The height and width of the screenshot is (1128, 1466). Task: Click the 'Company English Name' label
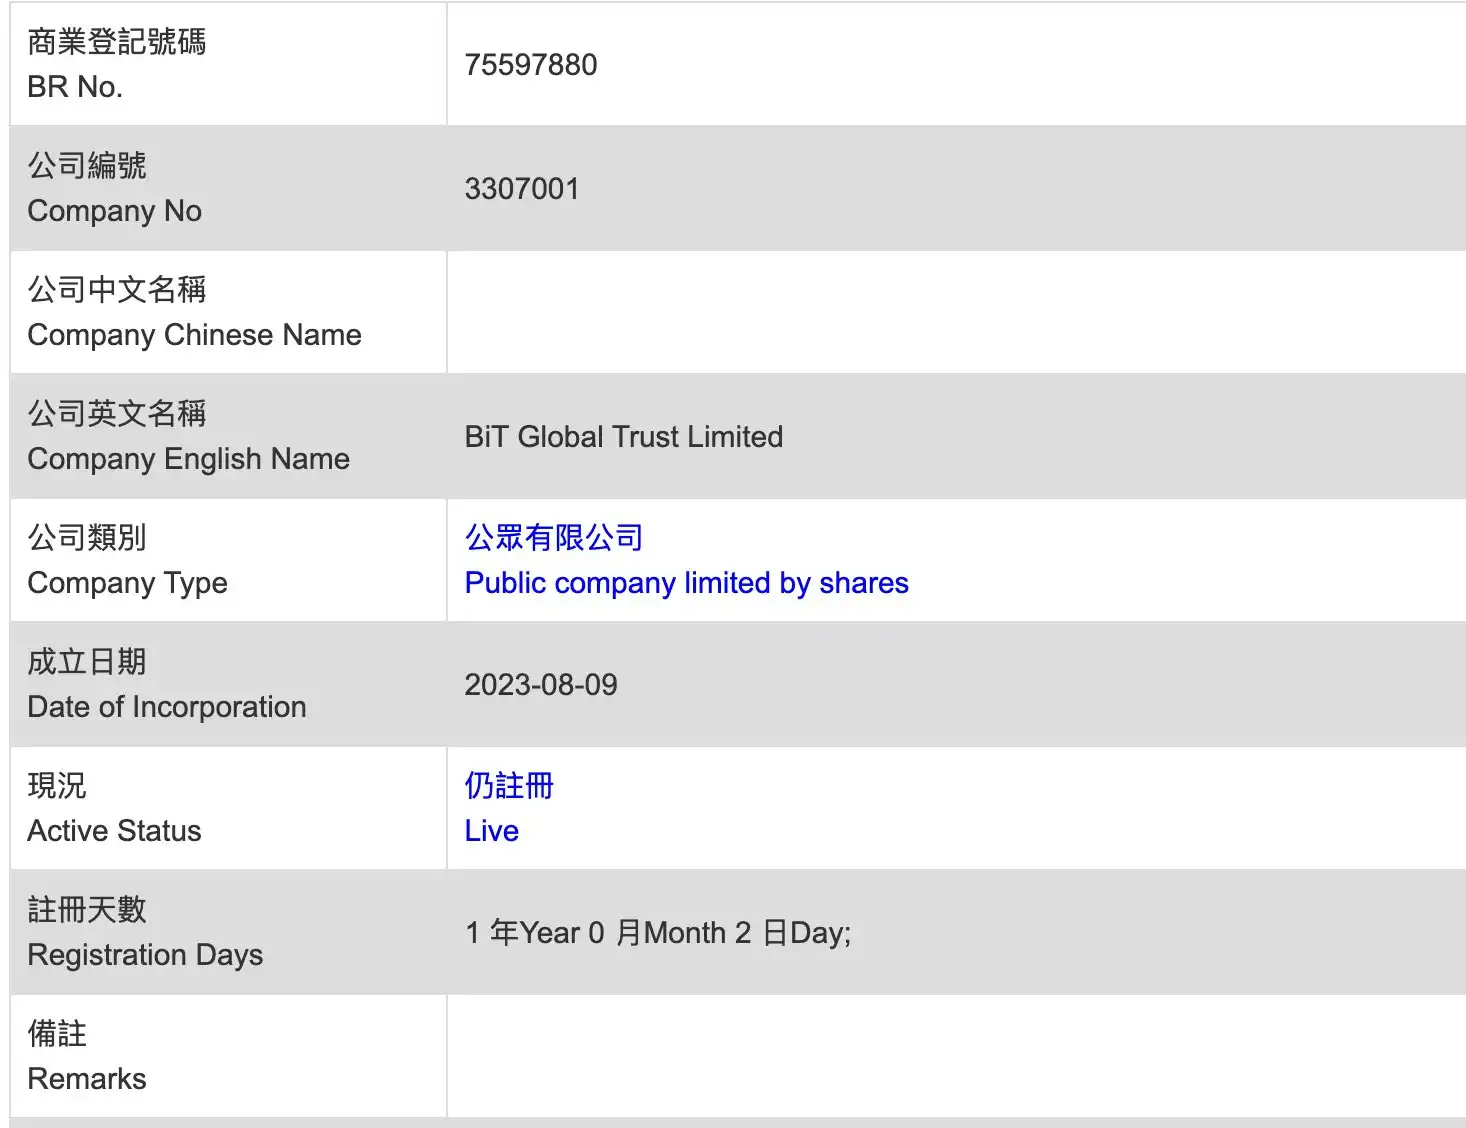click(188, 459)
